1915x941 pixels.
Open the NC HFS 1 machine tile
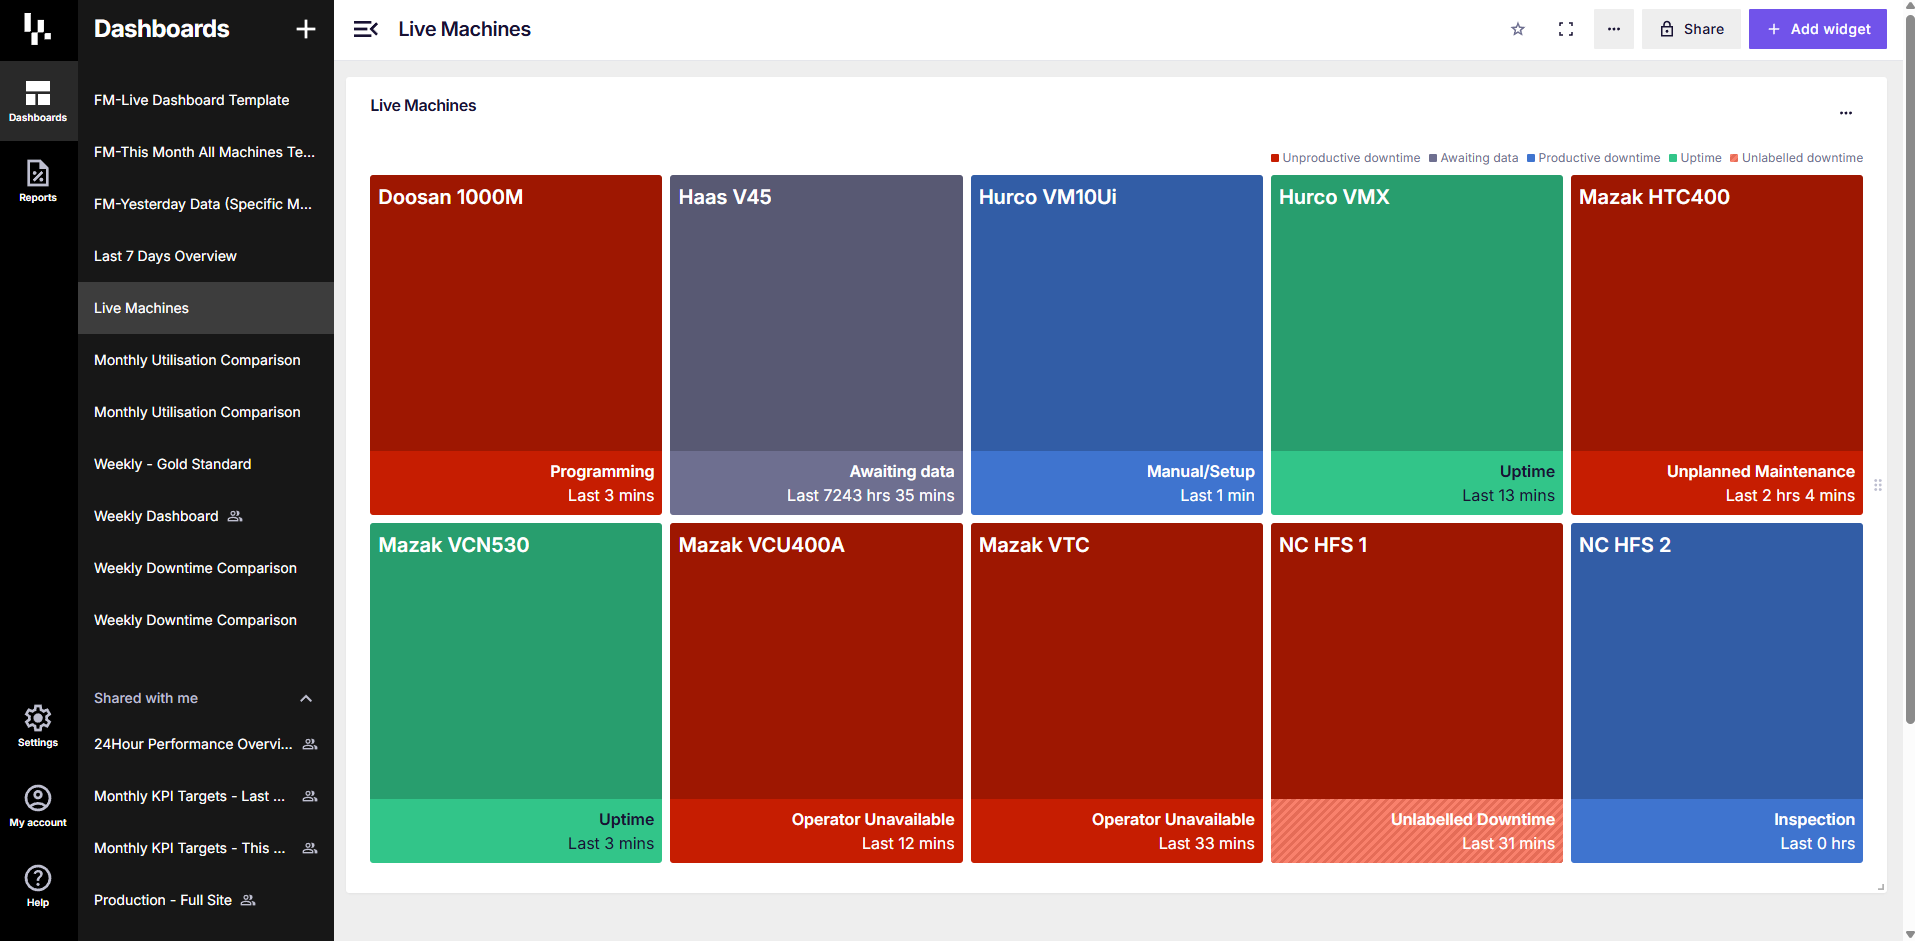1416,693
